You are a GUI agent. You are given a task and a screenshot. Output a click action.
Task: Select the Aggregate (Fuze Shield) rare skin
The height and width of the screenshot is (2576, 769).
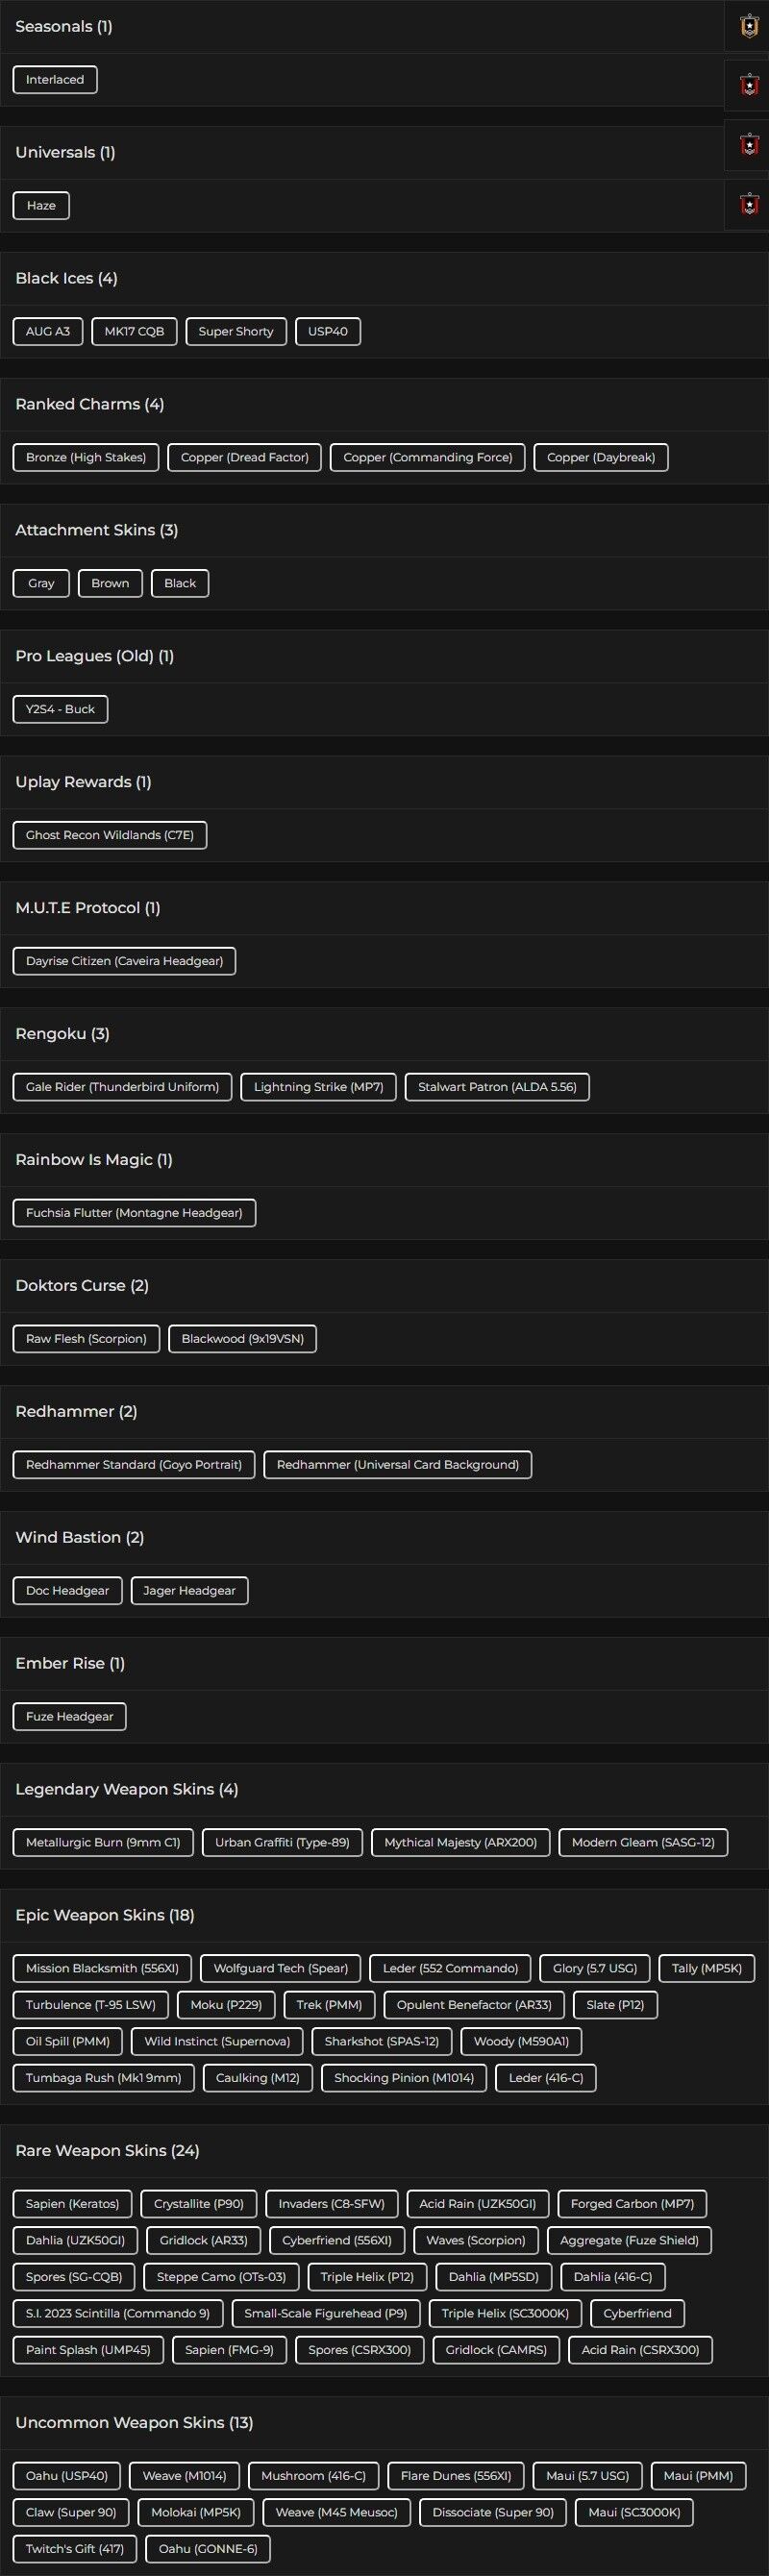(629, 2242)
